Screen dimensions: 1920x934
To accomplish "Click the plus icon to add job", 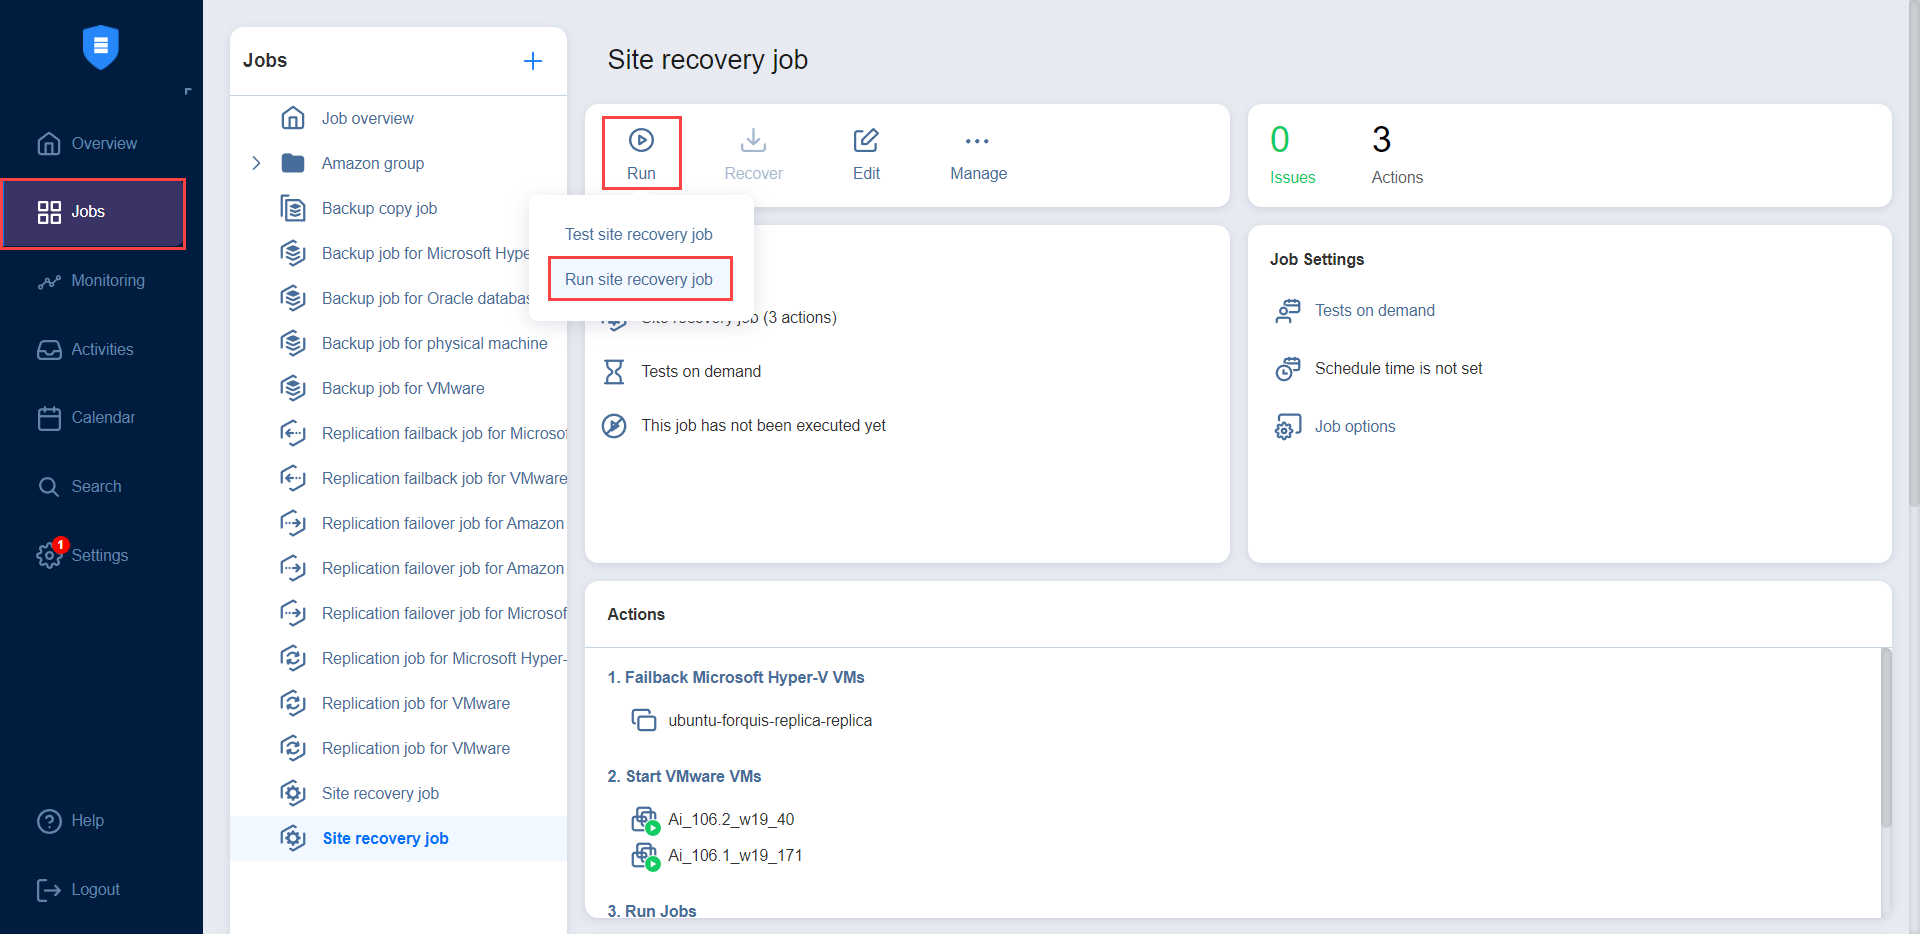I will [533, 61].
